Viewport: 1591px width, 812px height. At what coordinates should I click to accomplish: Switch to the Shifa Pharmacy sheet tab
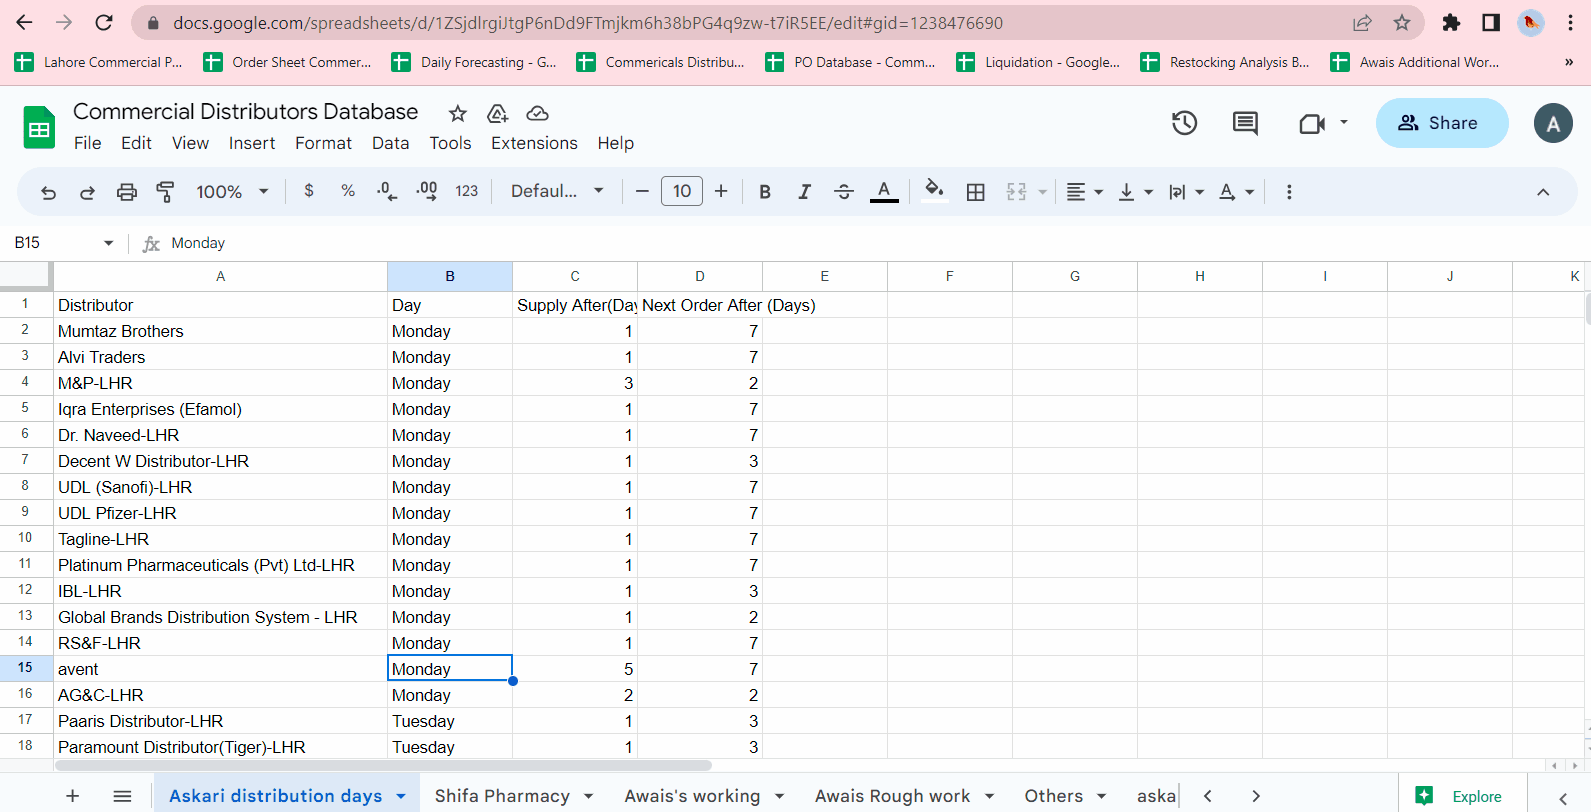[502, 796]
